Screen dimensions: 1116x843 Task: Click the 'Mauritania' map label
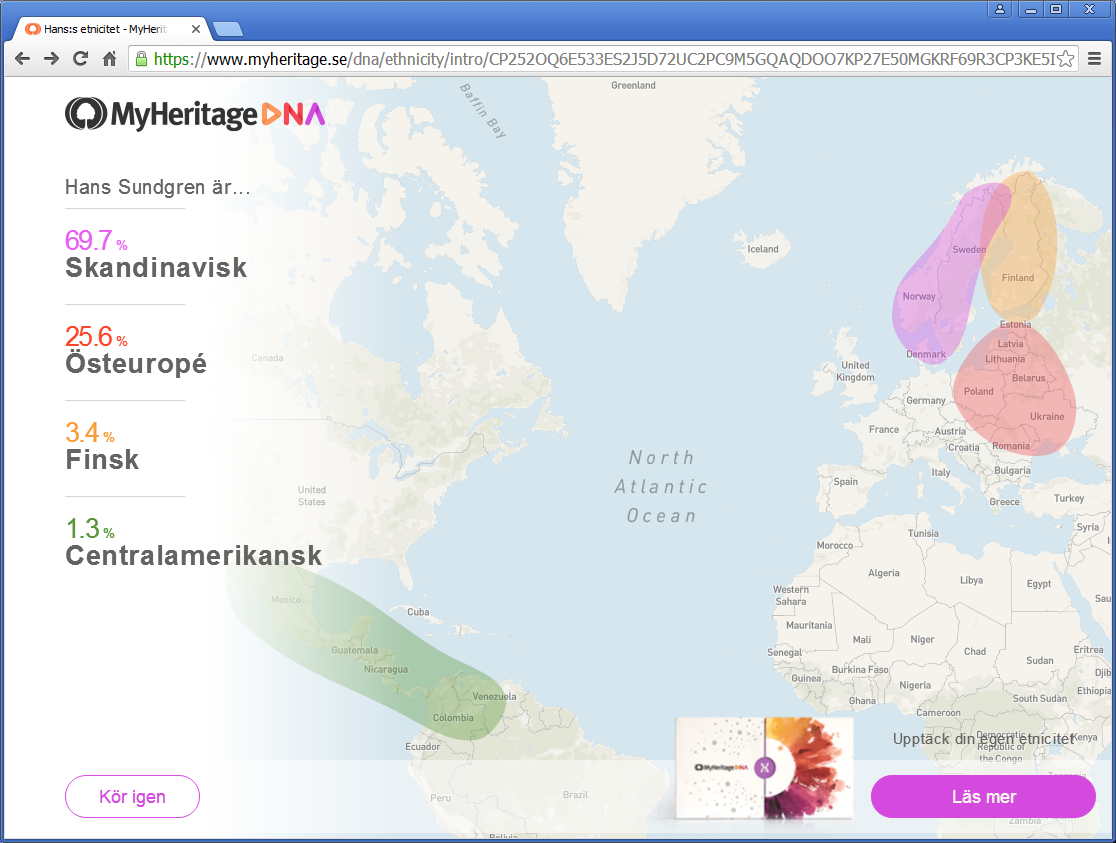coord(809,626)
